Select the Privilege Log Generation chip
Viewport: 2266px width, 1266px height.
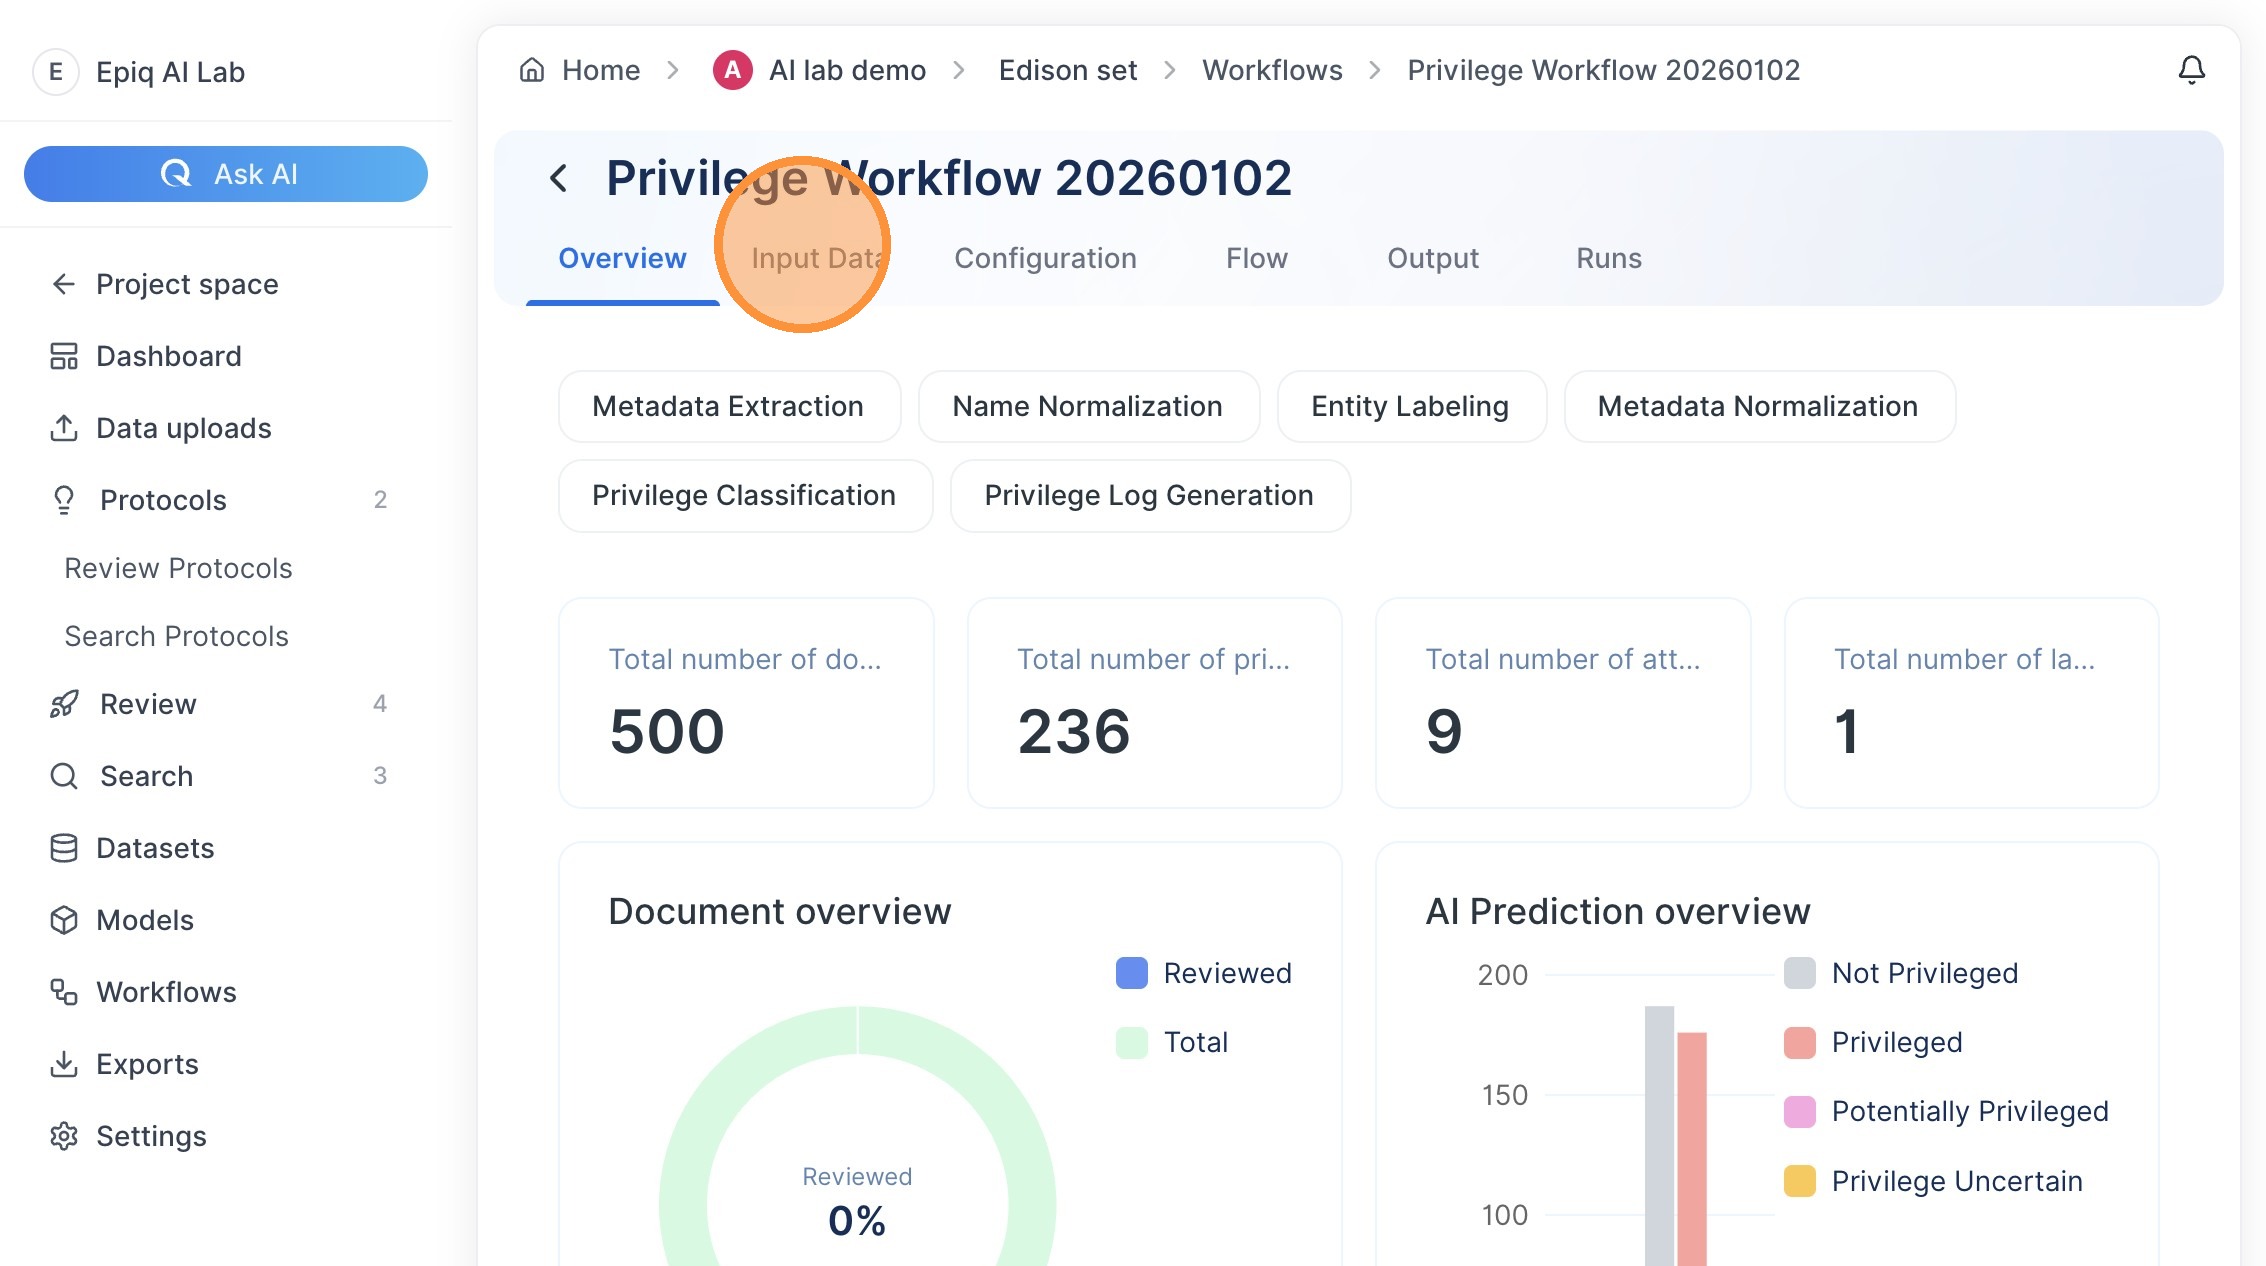click(x=1150, y=496)
